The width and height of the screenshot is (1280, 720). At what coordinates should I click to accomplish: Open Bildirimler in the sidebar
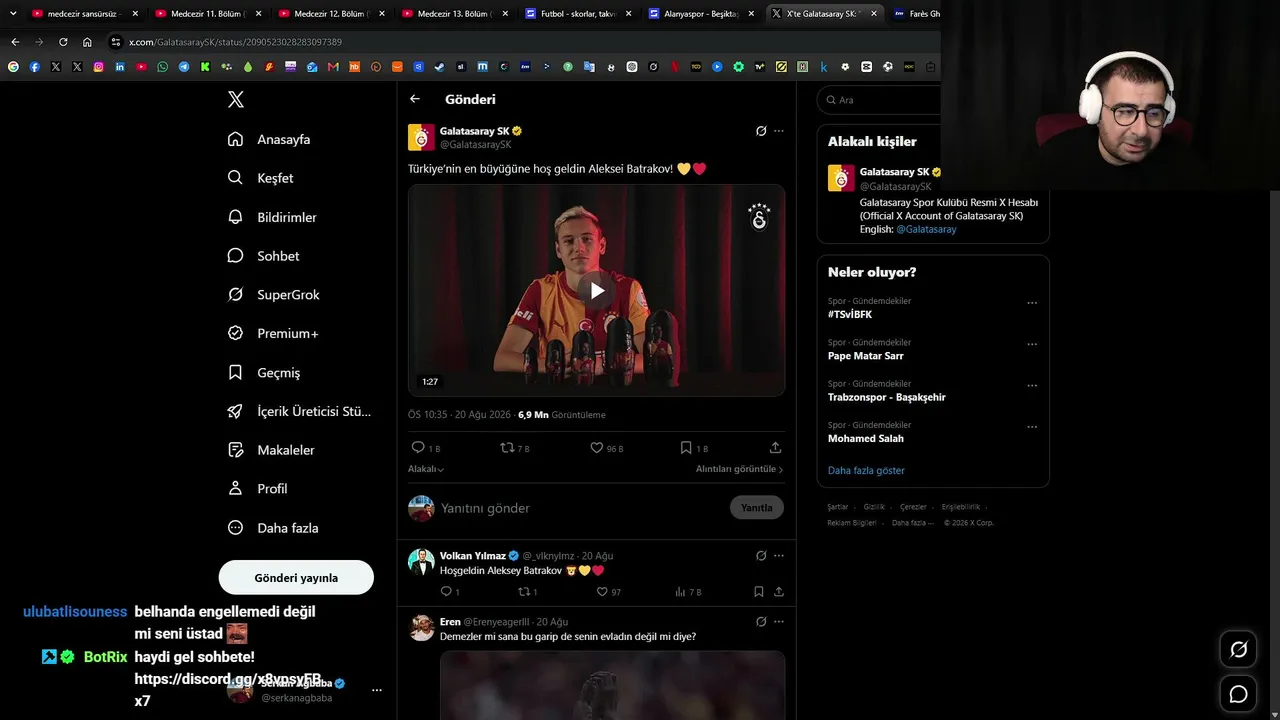pyautogui.click(x=272, y=217)
